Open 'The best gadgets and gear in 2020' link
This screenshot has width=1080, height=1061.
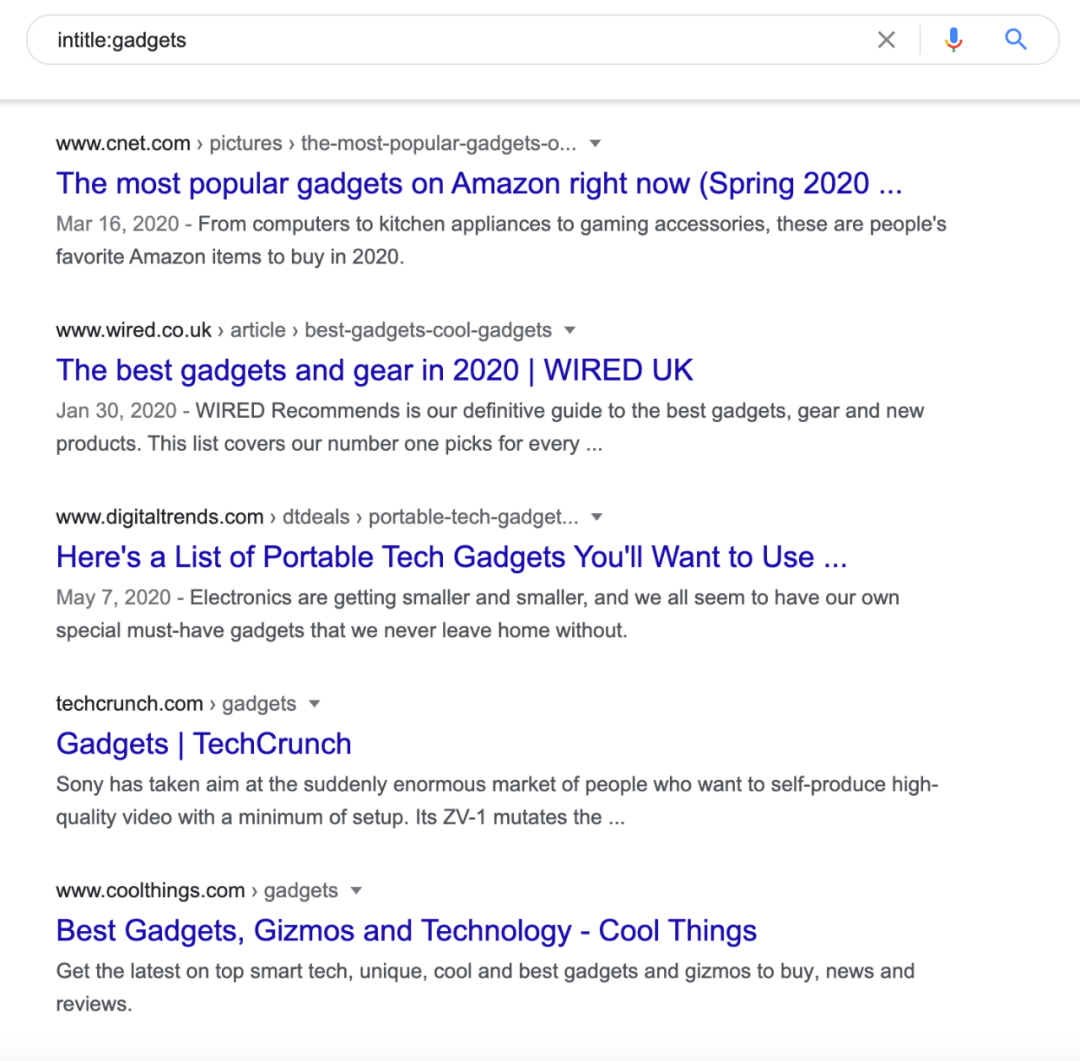tap(374, 371)
